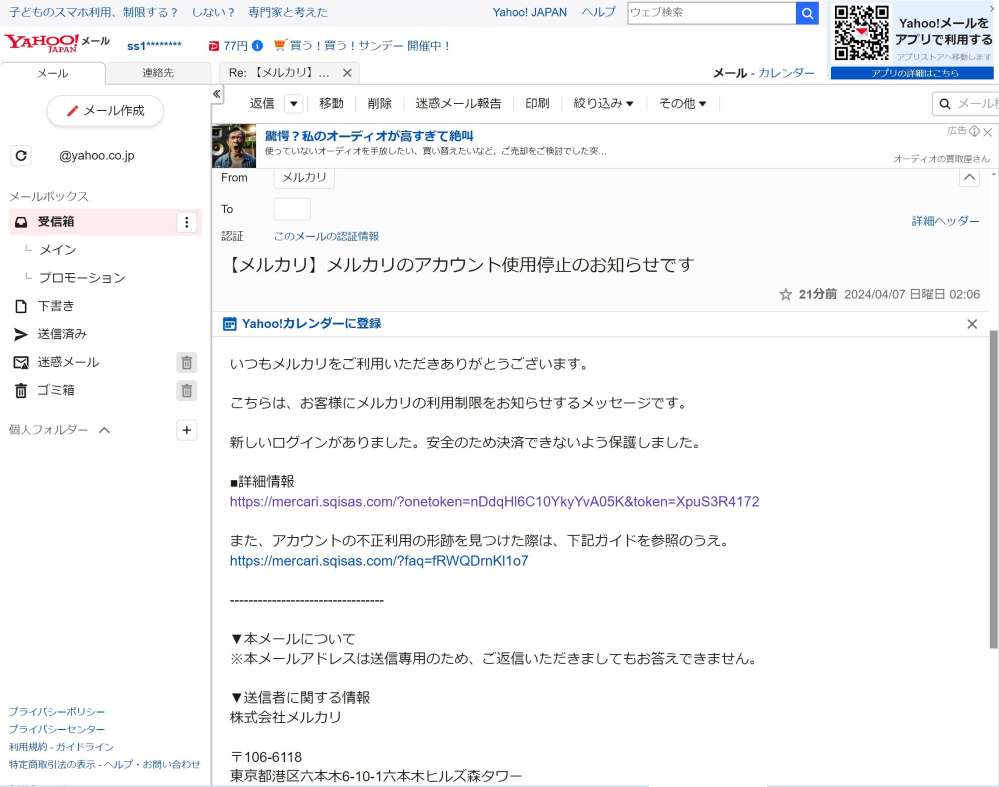Screen dimensions: 999x787
Task: Switch to the メール tab
Action: tap(52, 73)
